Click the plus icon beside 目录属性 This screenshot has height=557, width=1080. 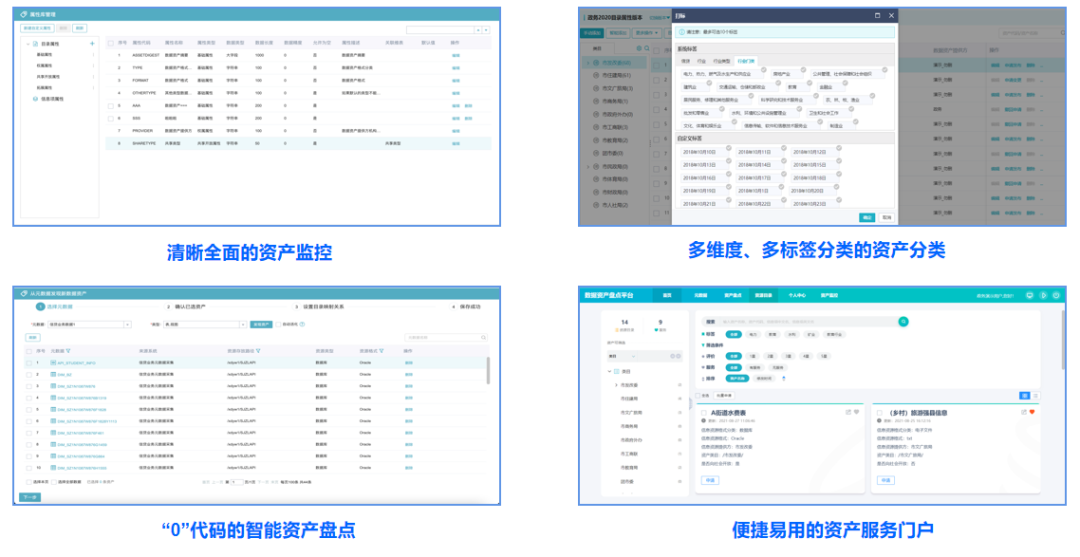pyautogui.click(x=92, y=44)
